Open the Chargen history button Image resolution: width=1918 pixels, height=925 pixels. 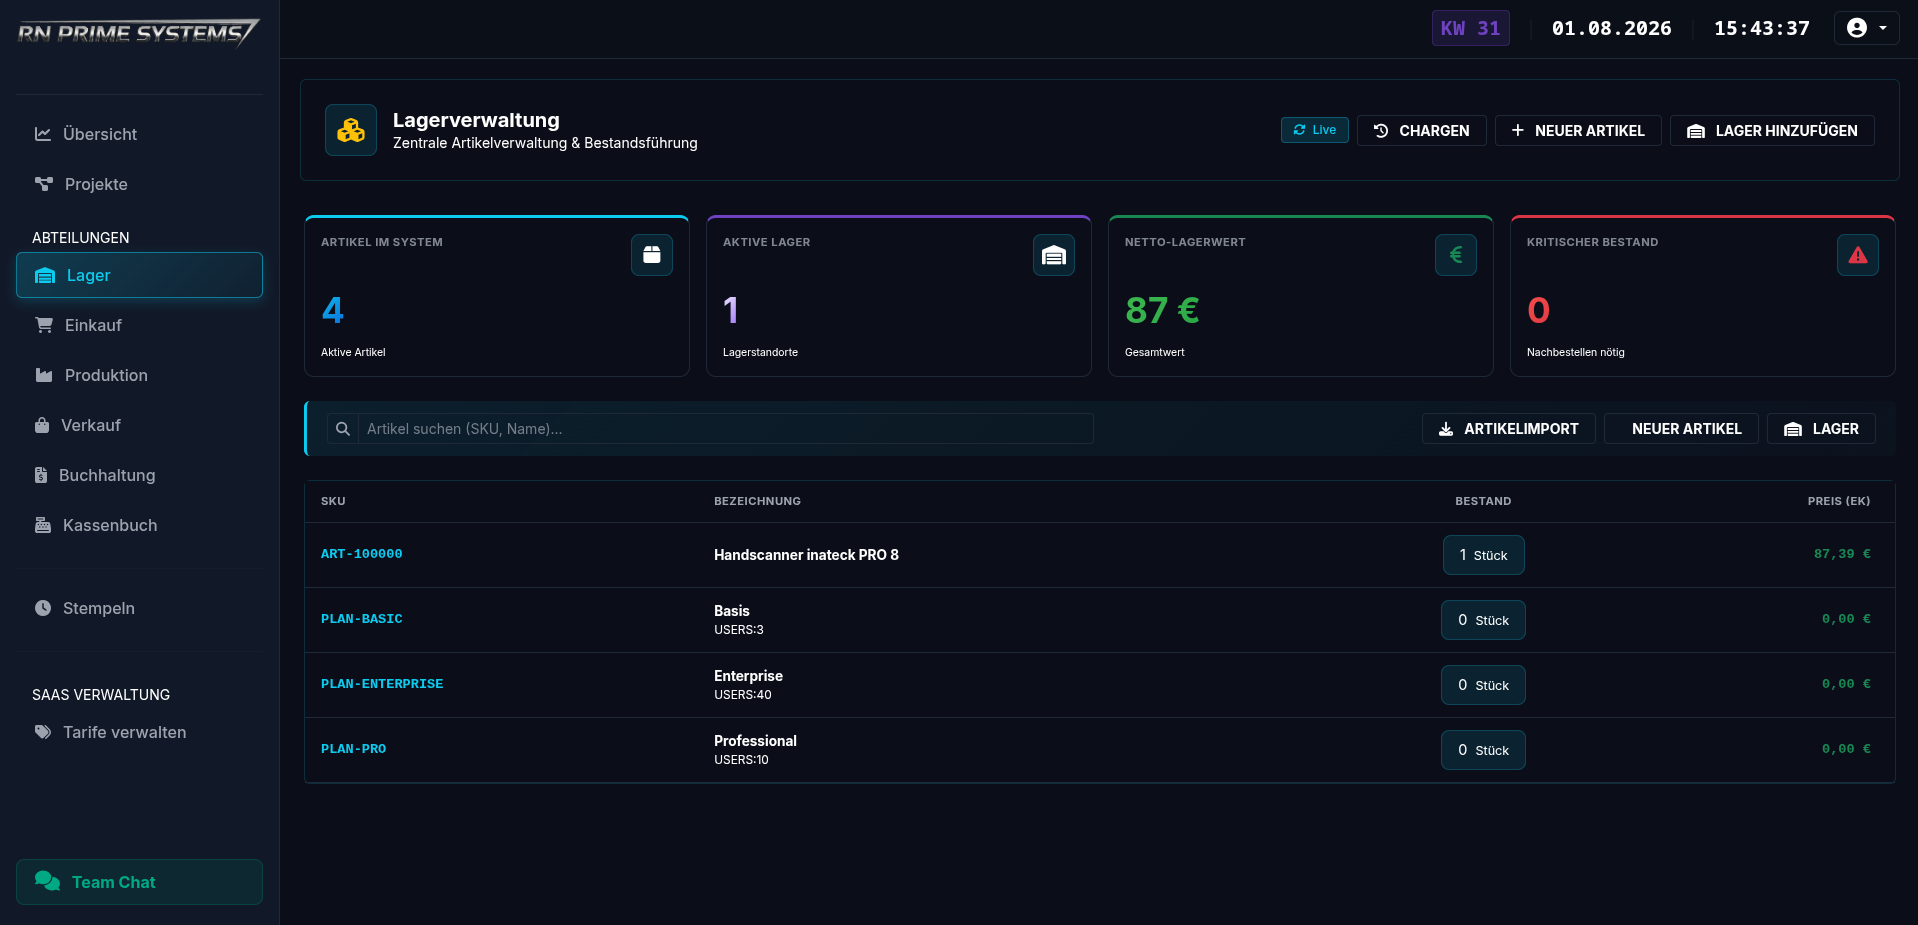click(1421, 131)
